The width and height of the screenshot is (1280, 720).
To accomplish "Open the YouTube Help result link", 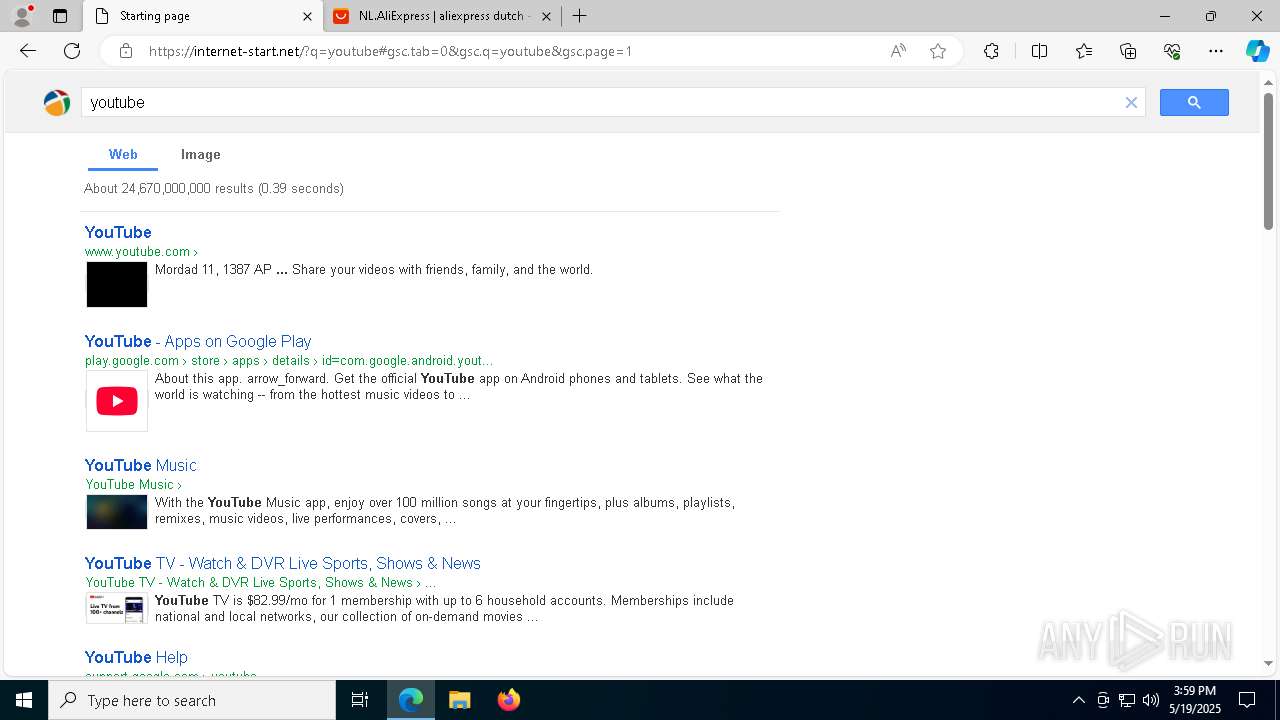I will (x=136, y=657).
